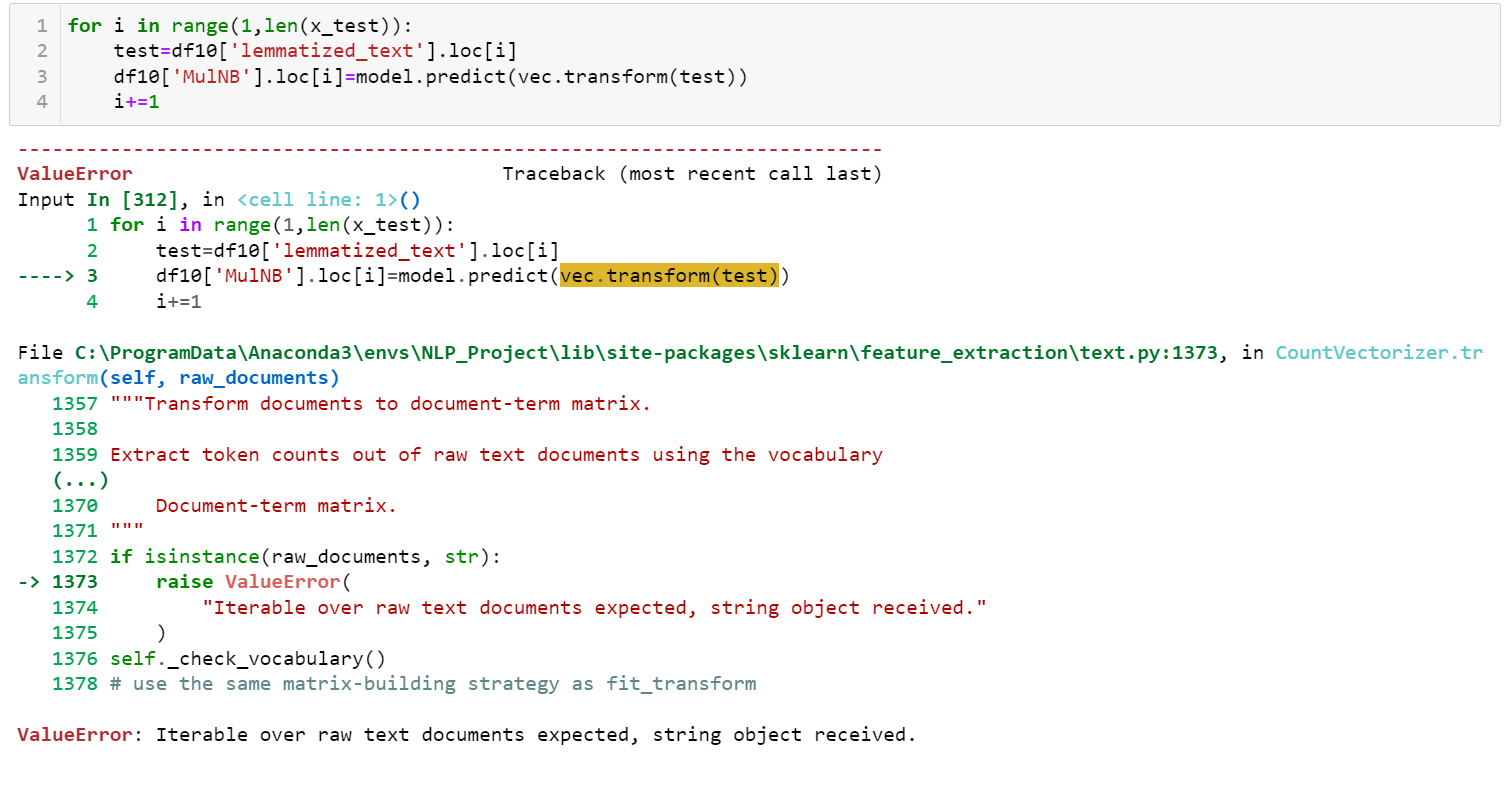Click the text.py:1373 file path
1504x790 pixels.
646,352
